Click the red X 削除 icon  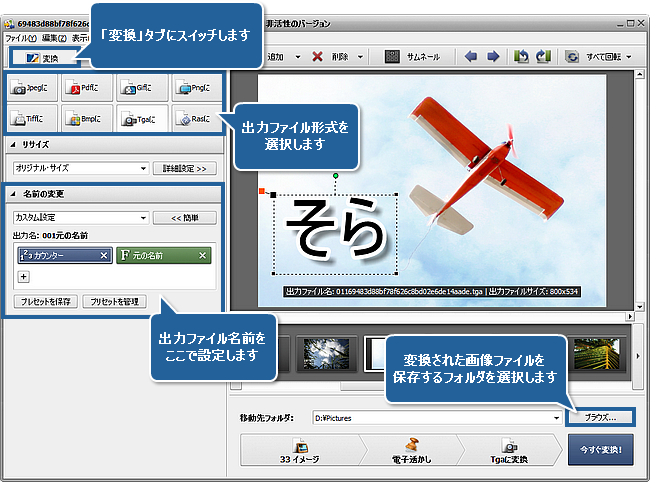coord(318,56)
